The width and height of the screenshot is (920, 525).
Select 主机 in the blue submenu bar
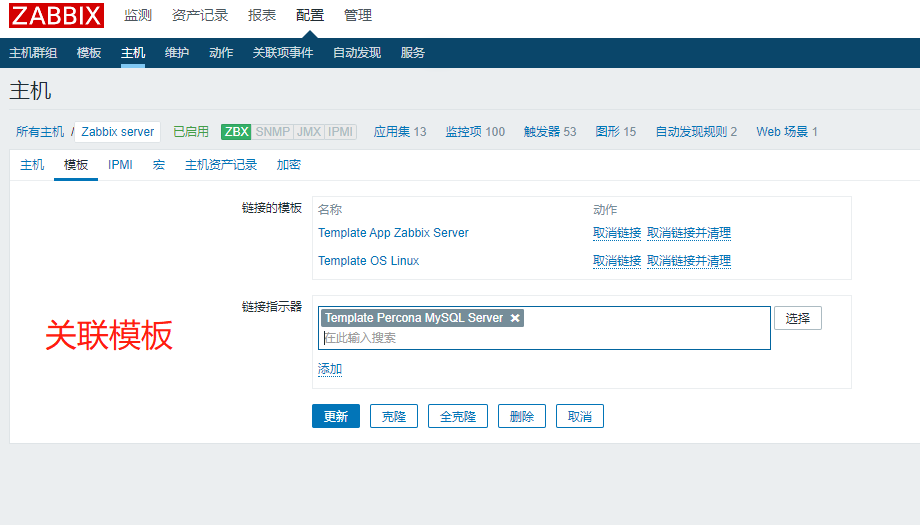(x=133, y=53)
